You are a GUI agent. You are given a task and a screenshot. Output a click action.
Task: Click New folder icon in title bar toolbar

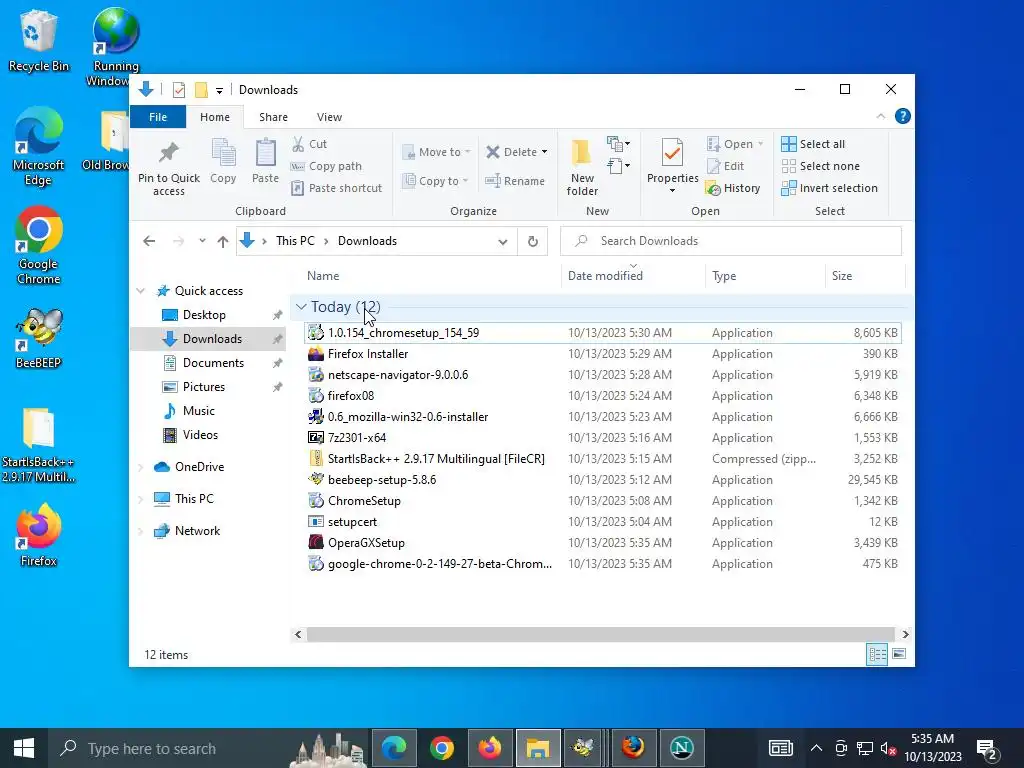pos(201,90)
